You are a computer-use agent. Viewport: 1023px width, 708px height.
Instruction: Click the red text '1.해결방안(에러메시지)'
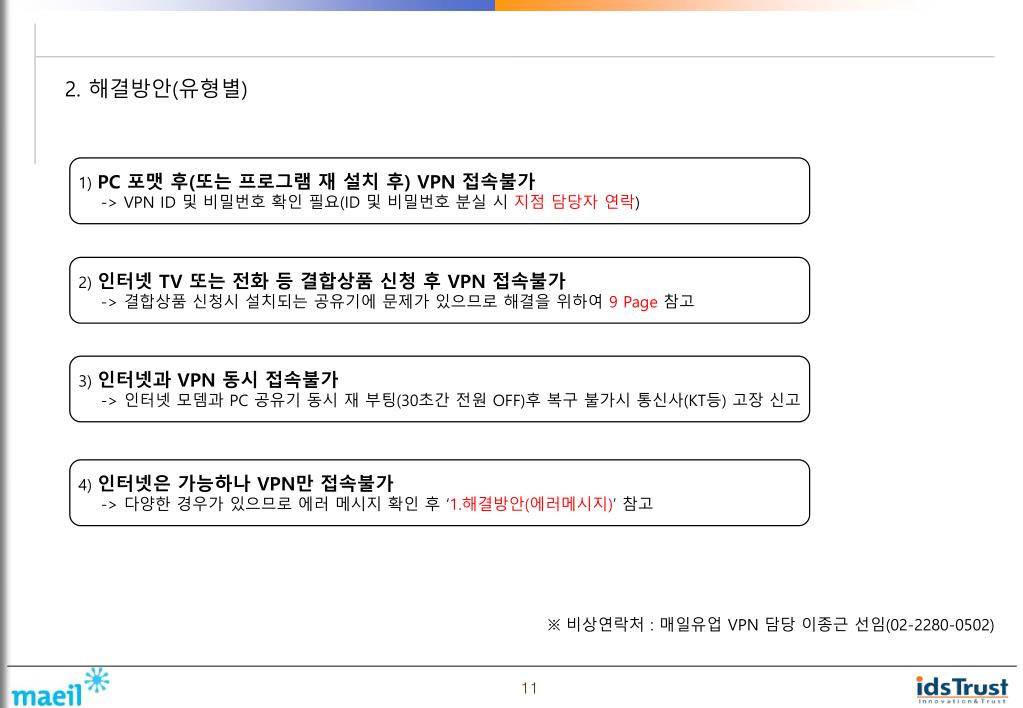point(531,504)
